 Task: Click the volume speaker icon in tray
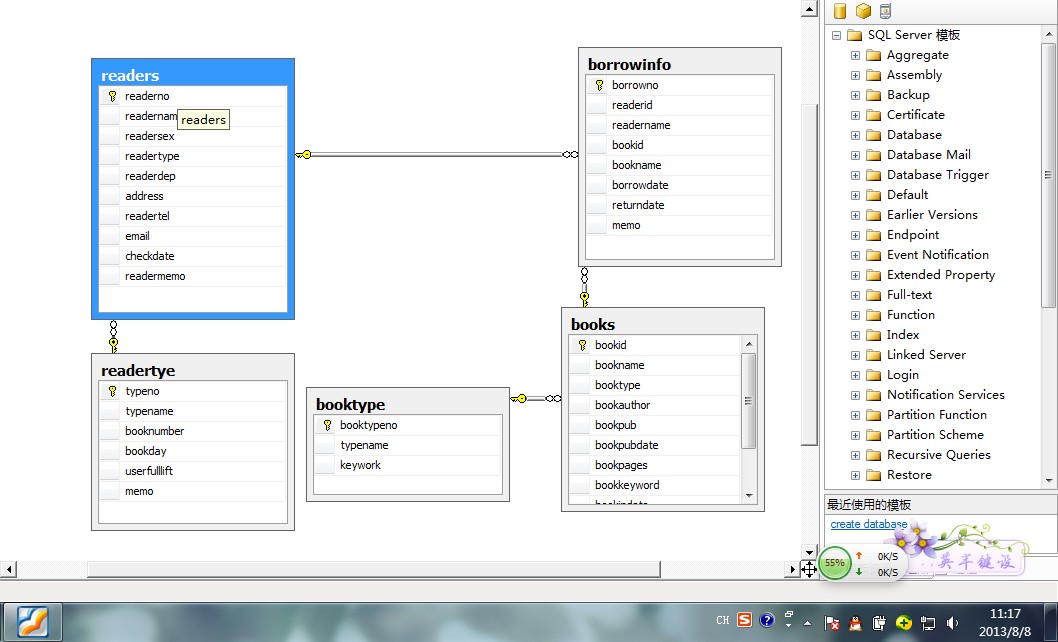[x=952, y=622]
